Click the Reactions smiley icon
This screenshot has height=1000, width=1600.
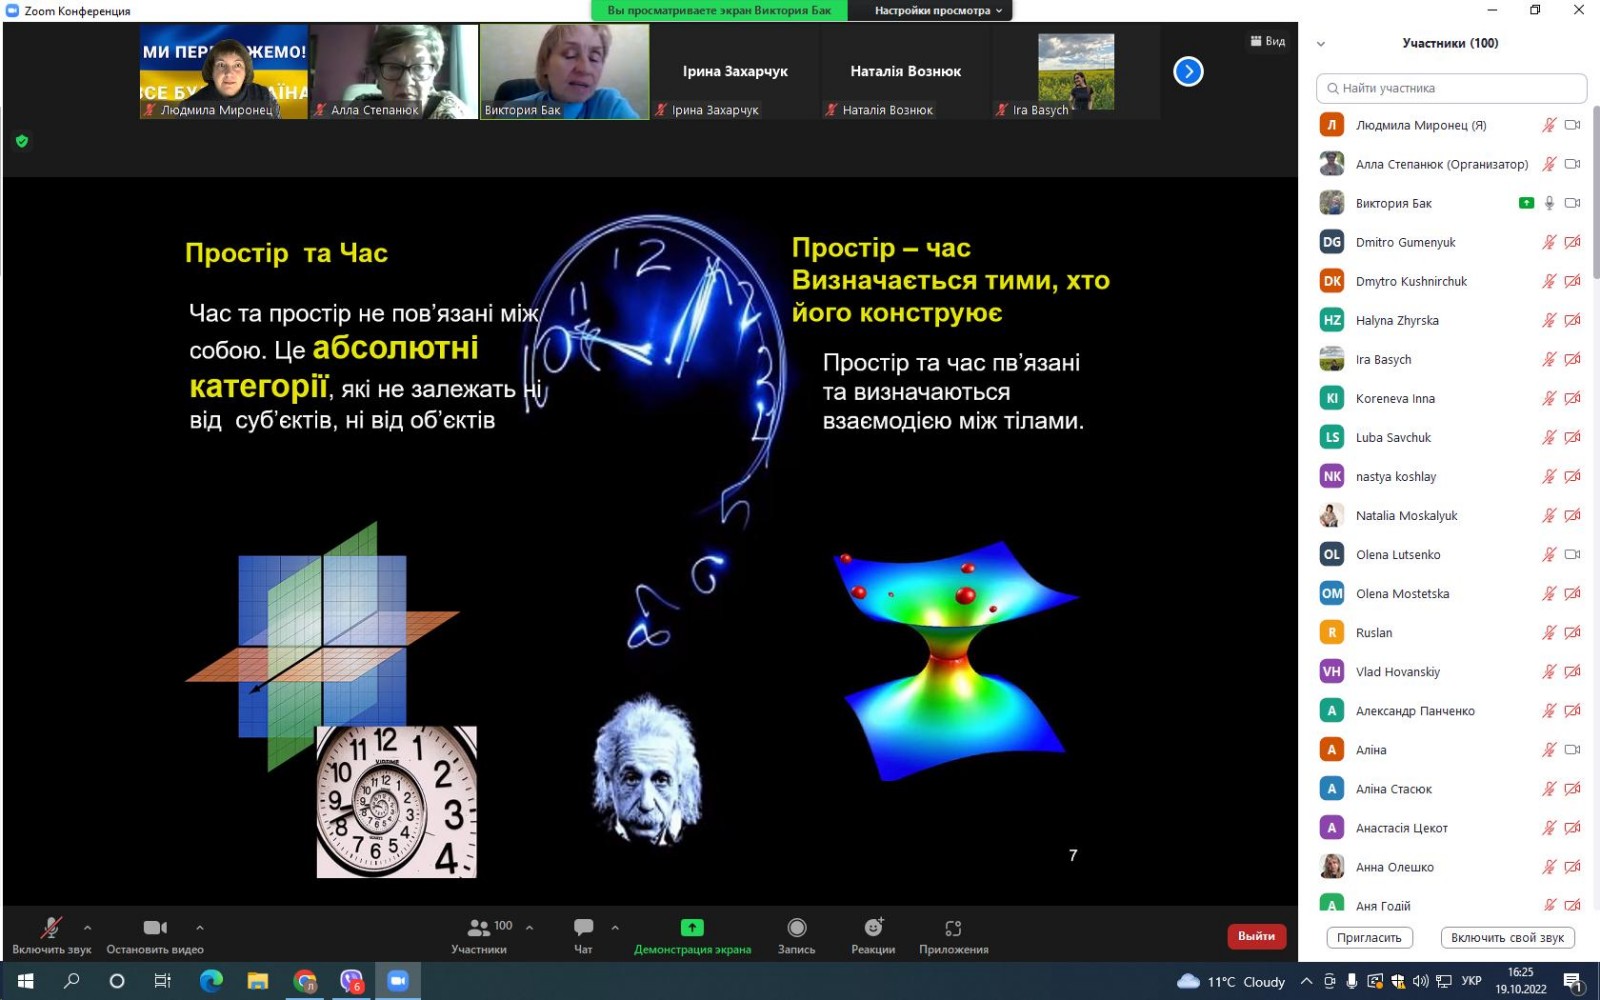(x=873, y=928)
